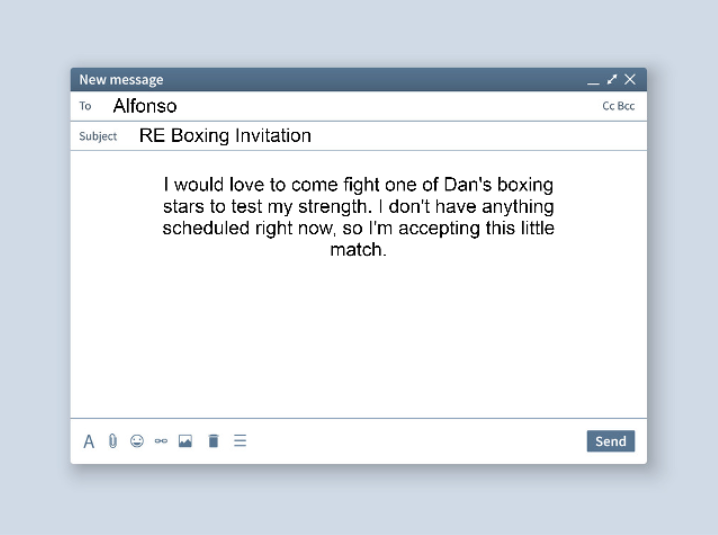Insert an emoji with the smiley icon
Screen dimensions: 718x535
137,441
